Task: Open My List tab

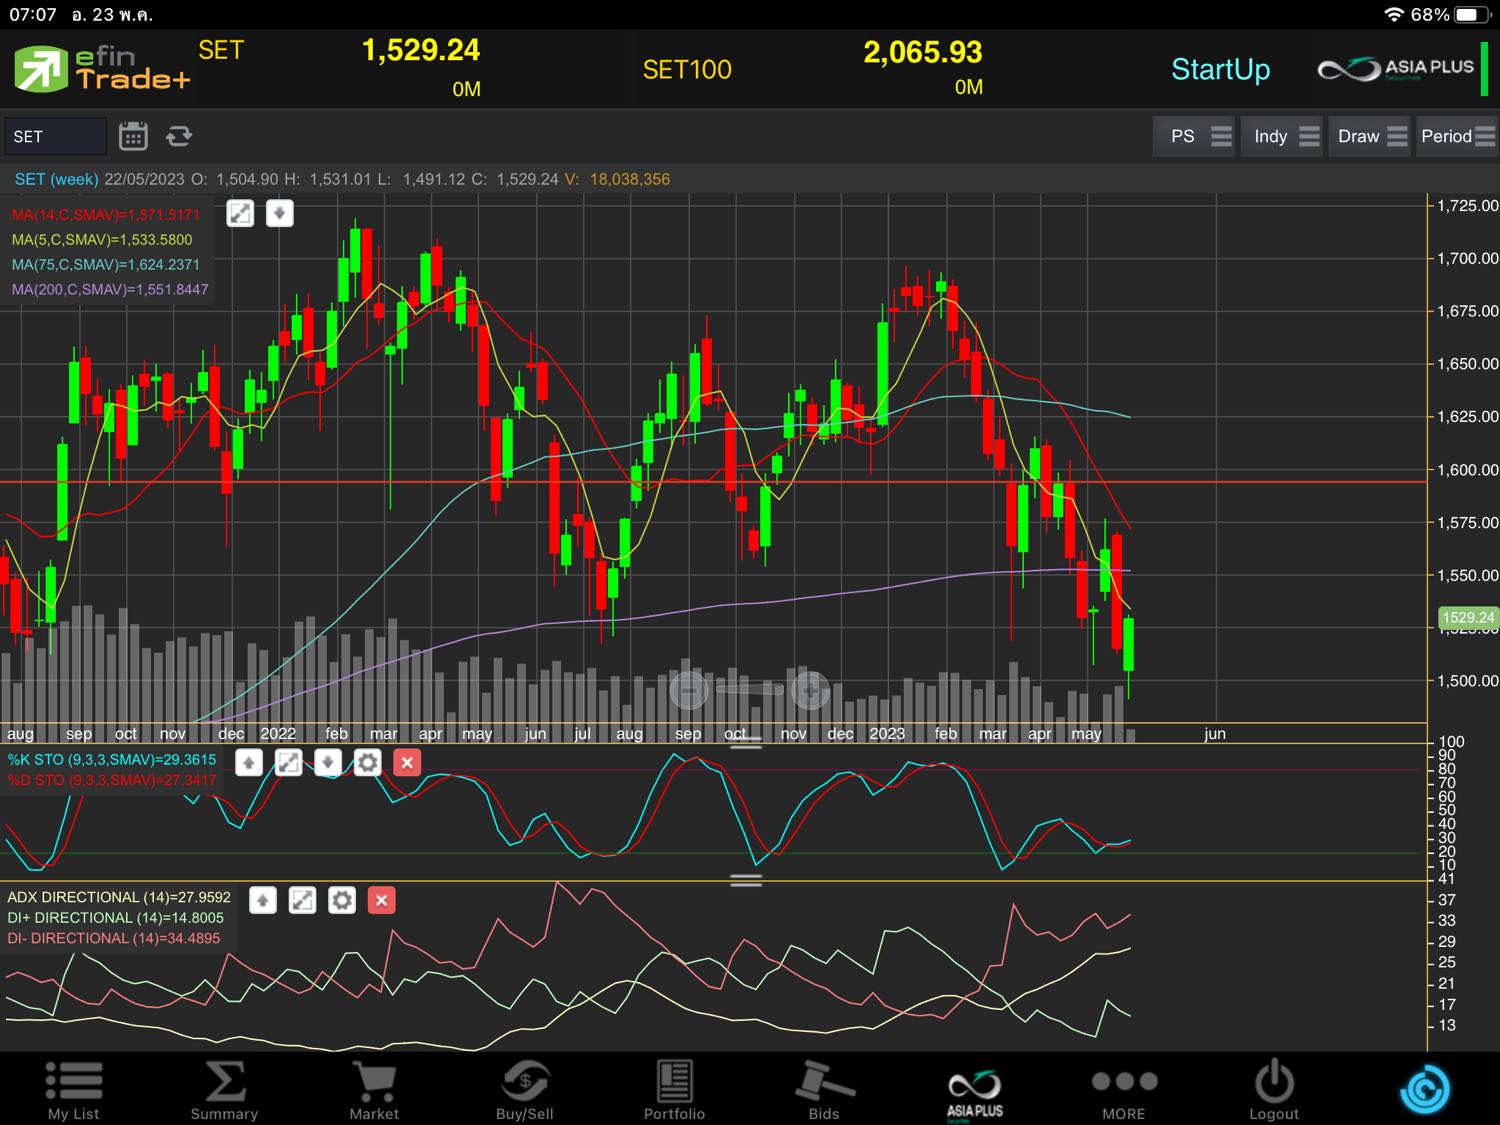Action: [74, 1089]
